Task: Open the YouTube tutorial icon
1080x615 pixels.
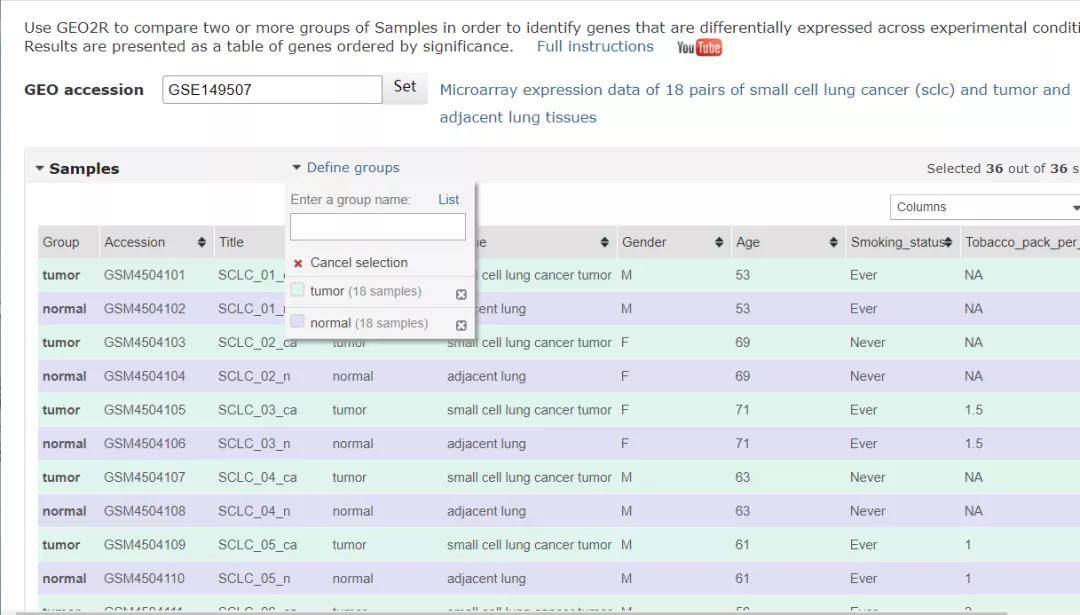Action: pyautogui.click(x=699, y=47)
